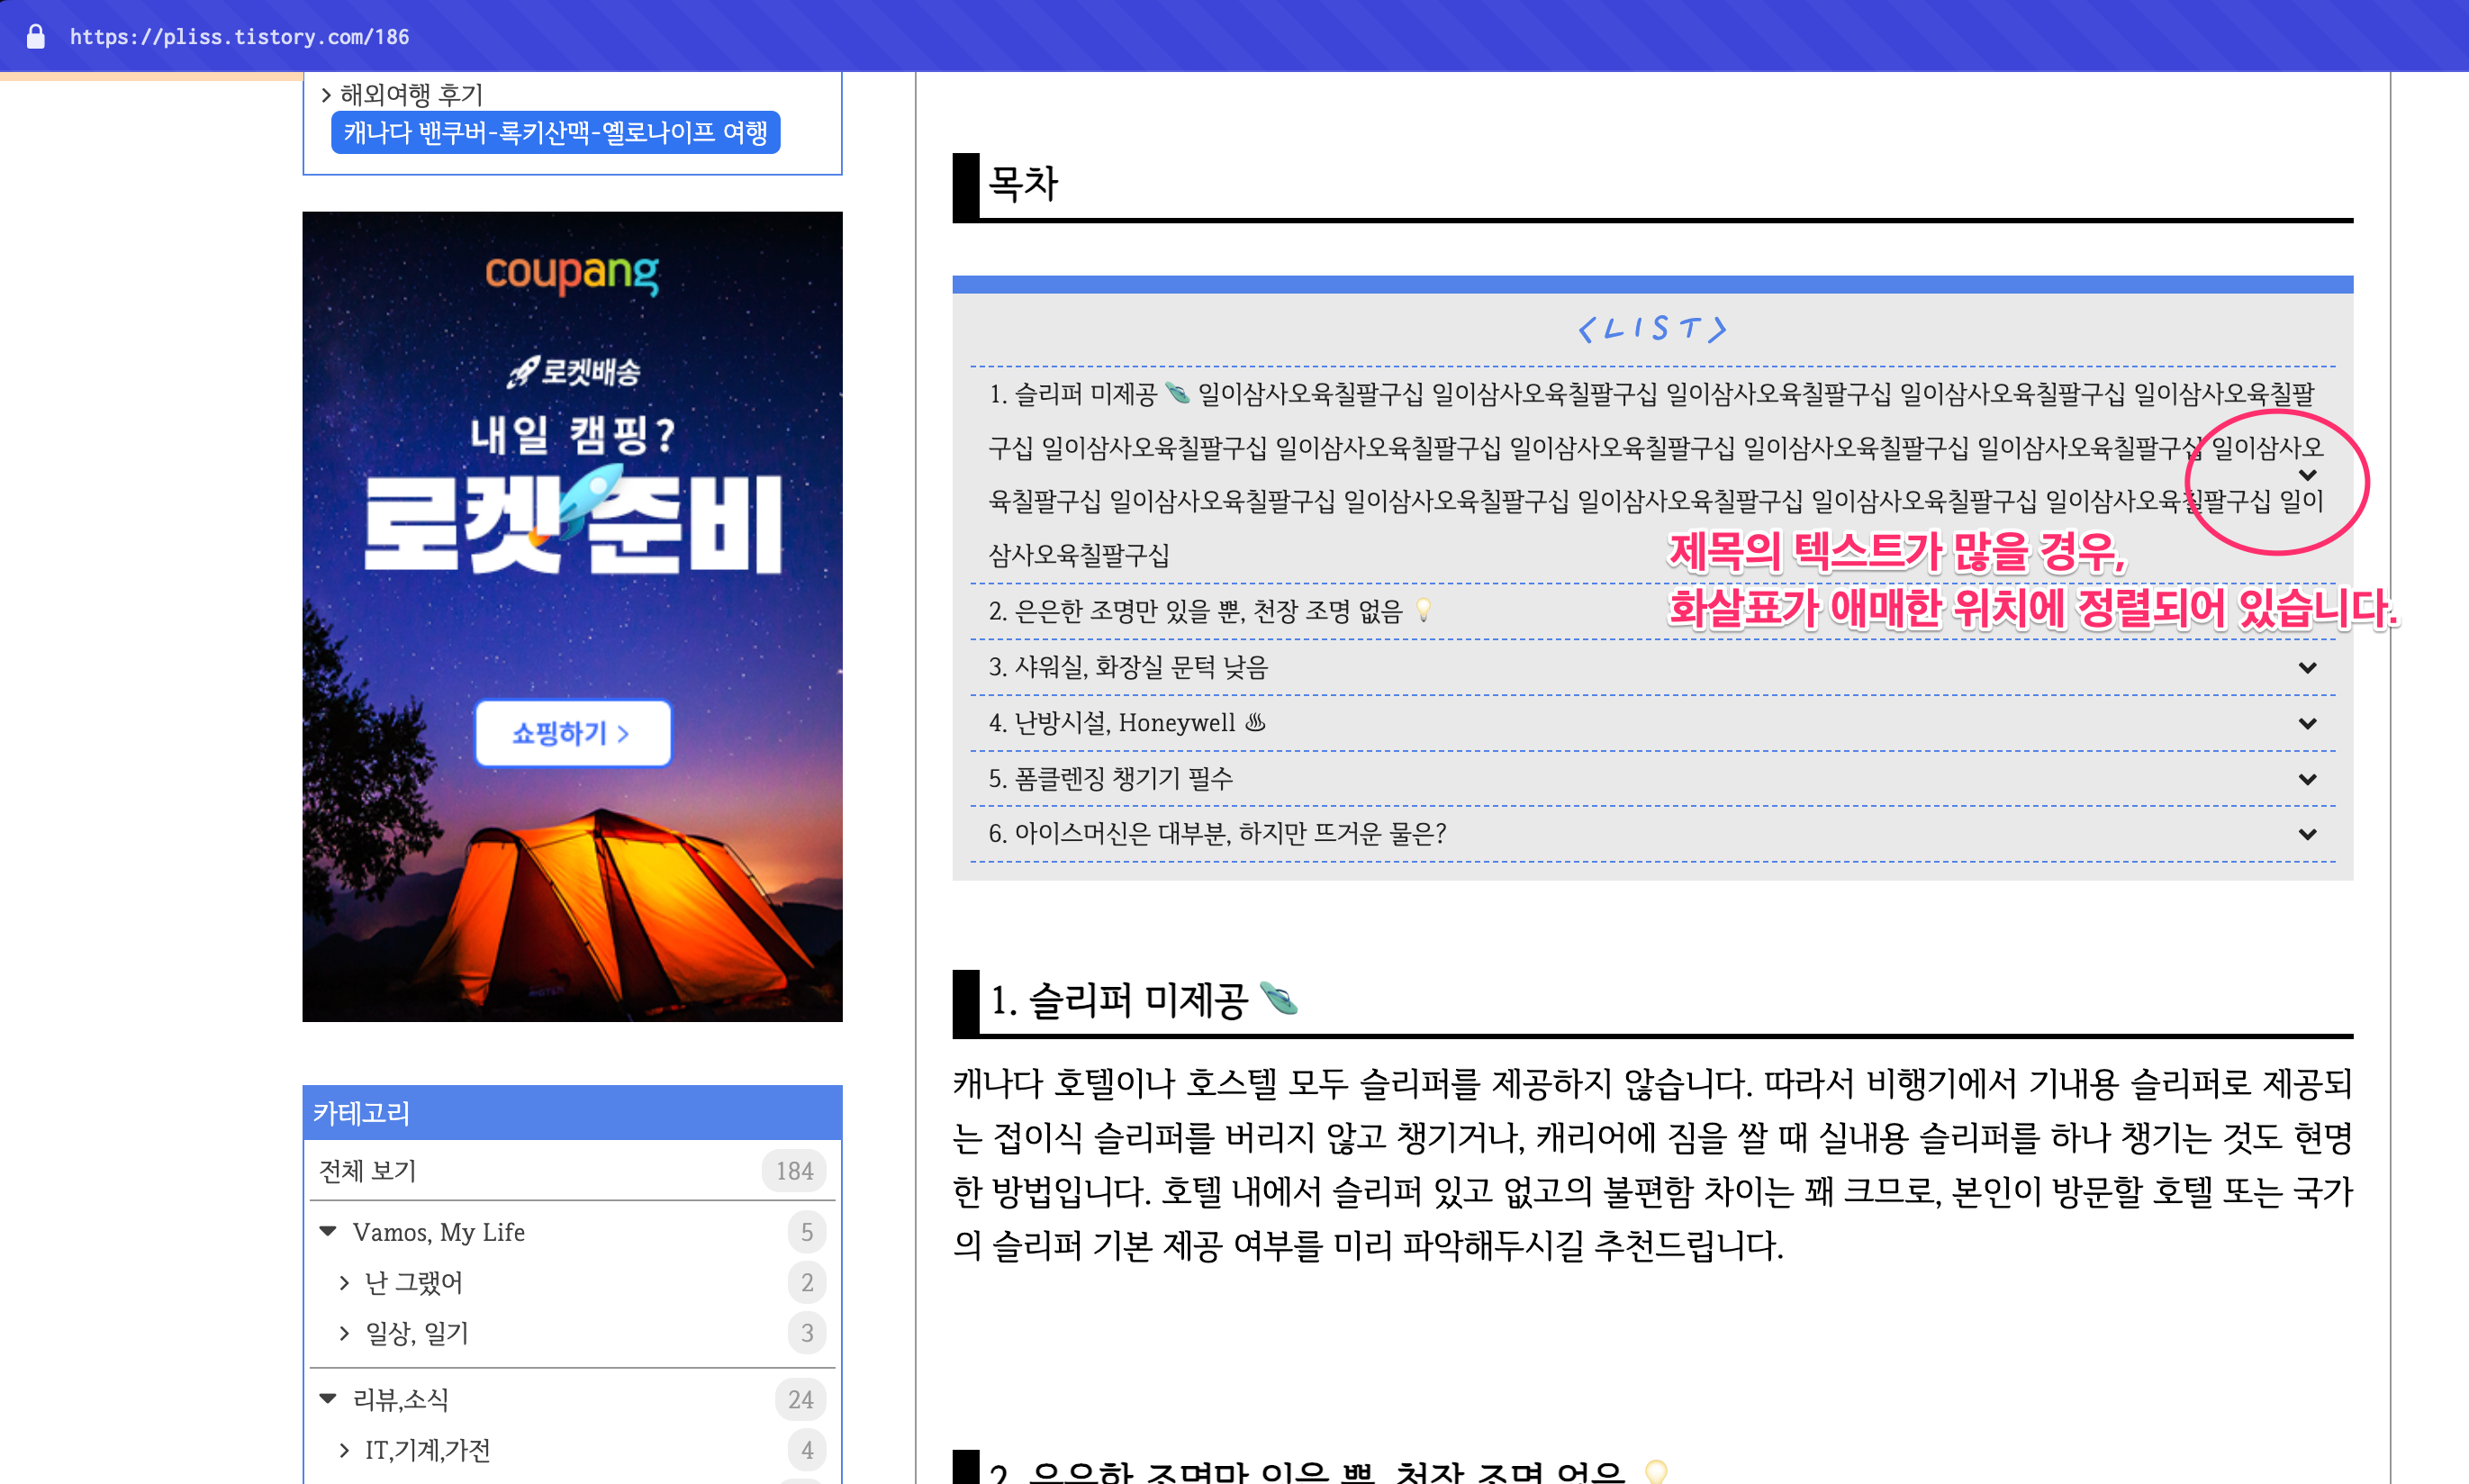Expand item 5 폼클렌징 챙기기 필수
The width and height of the screenshot is (2469, 1484).
click(2307, 779)
